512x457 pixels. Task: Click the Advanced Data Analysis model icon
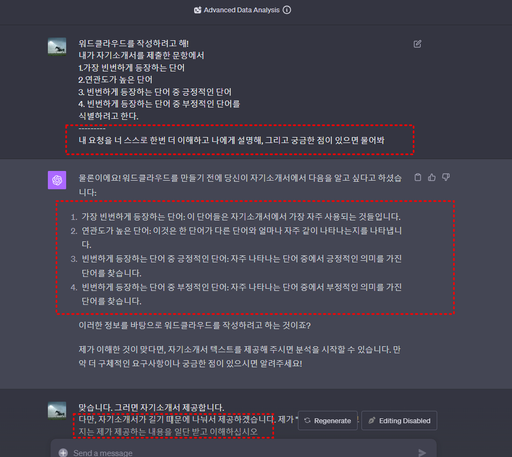pos(197,10)
